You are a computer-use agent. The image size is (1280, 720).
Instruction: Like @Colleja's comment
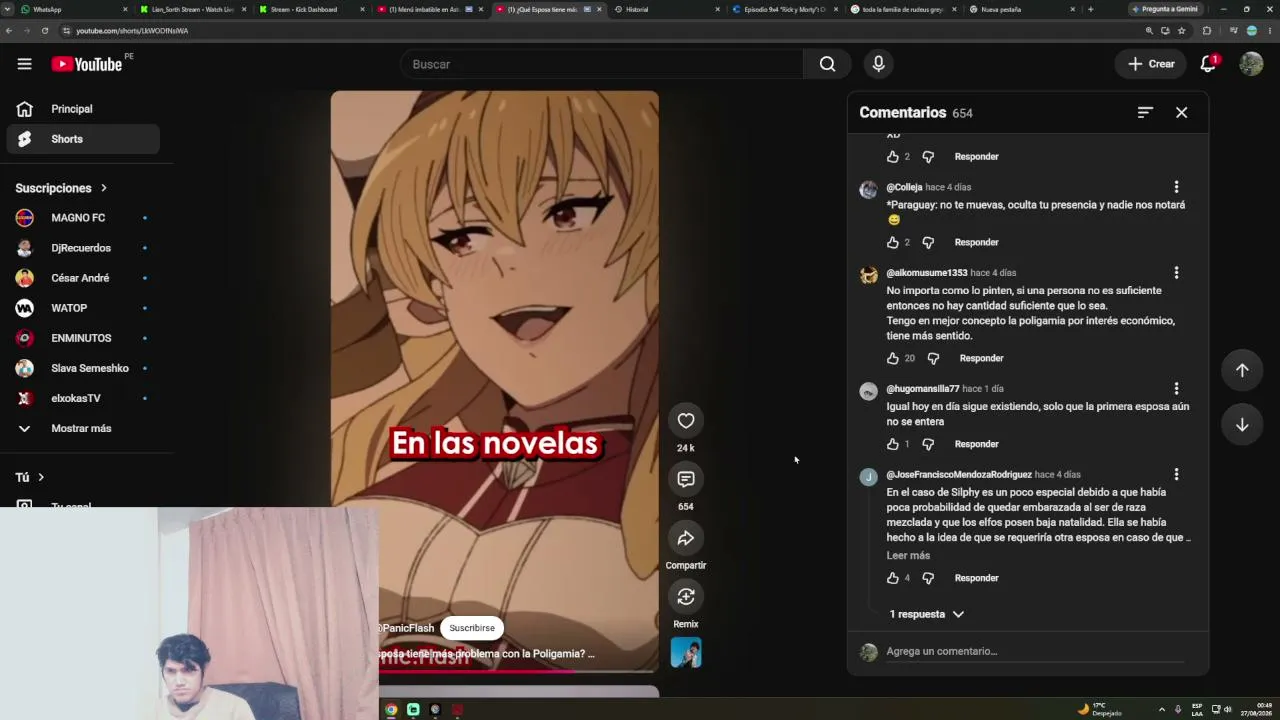click(893, 242)
